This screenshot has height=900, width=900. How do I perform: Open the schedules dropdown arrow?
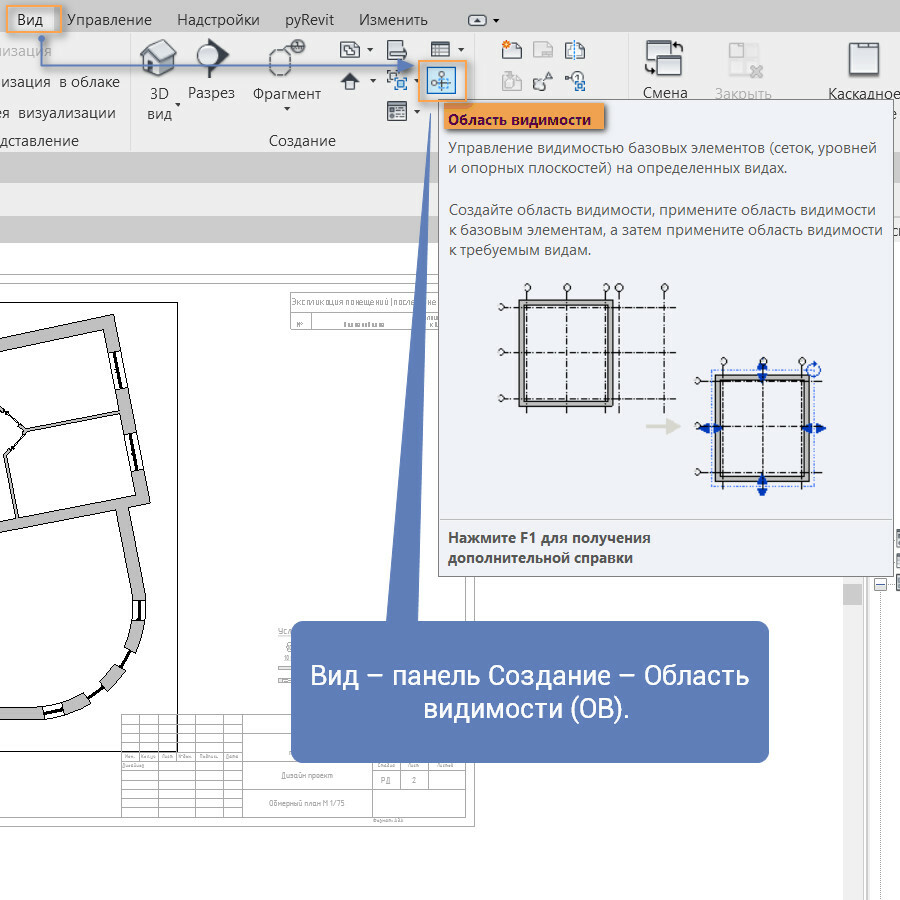pyautogui.click(x=461, y=49)
